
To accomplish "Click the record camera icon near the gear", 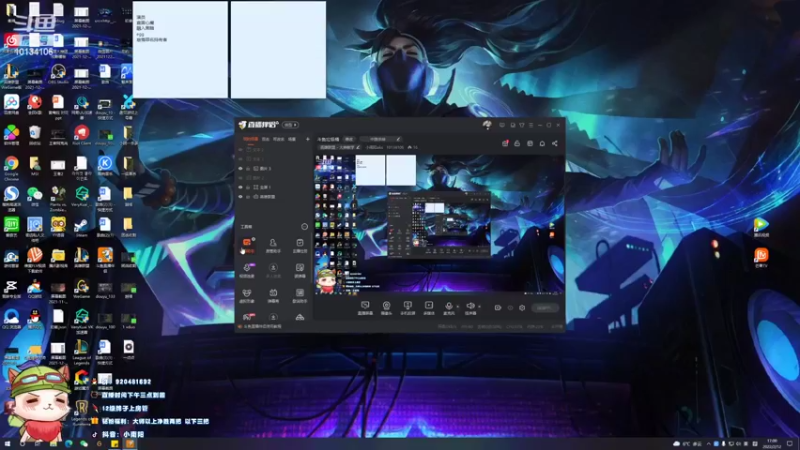I will [497, 308].
